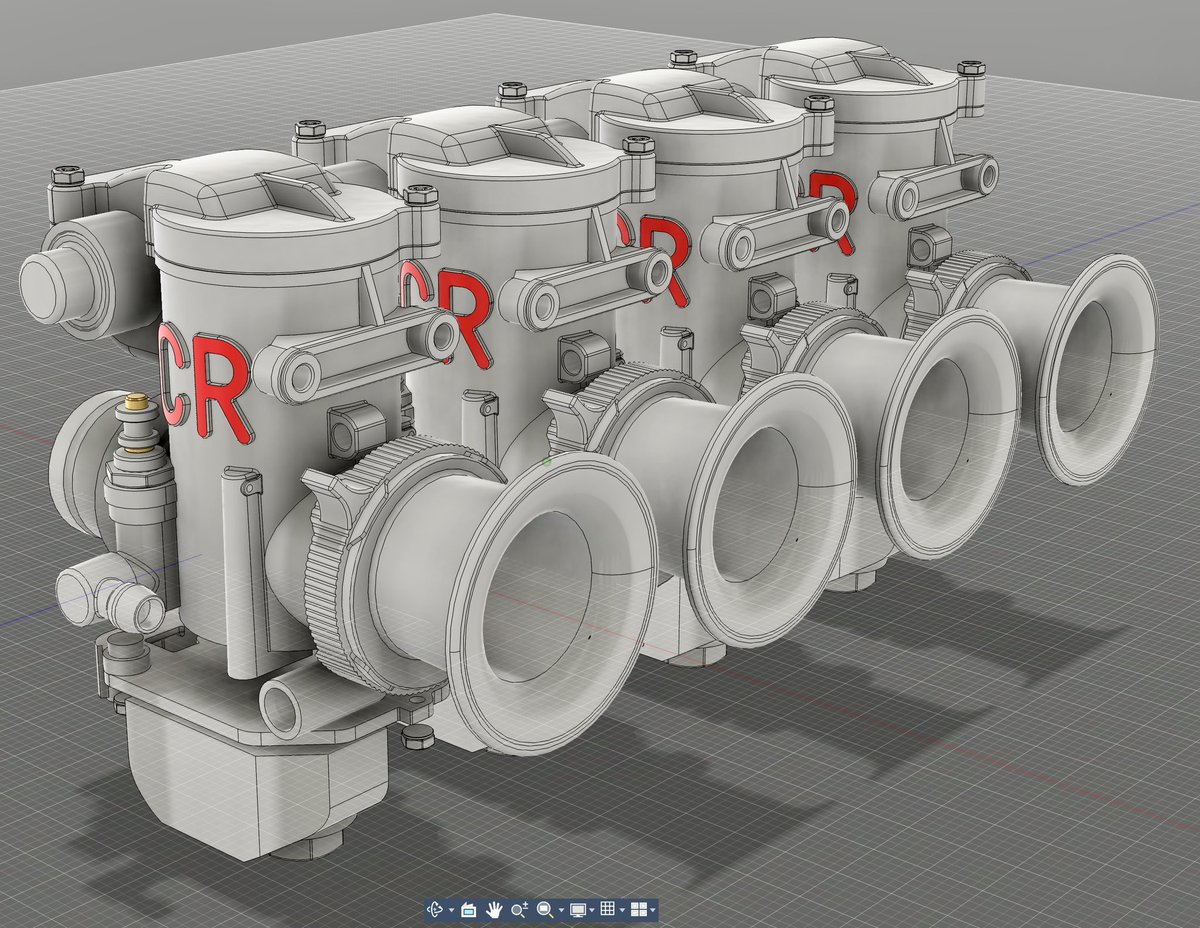Select the Zoom plus/minus tool
The image size is (1200, 928).
pos(519,910)
